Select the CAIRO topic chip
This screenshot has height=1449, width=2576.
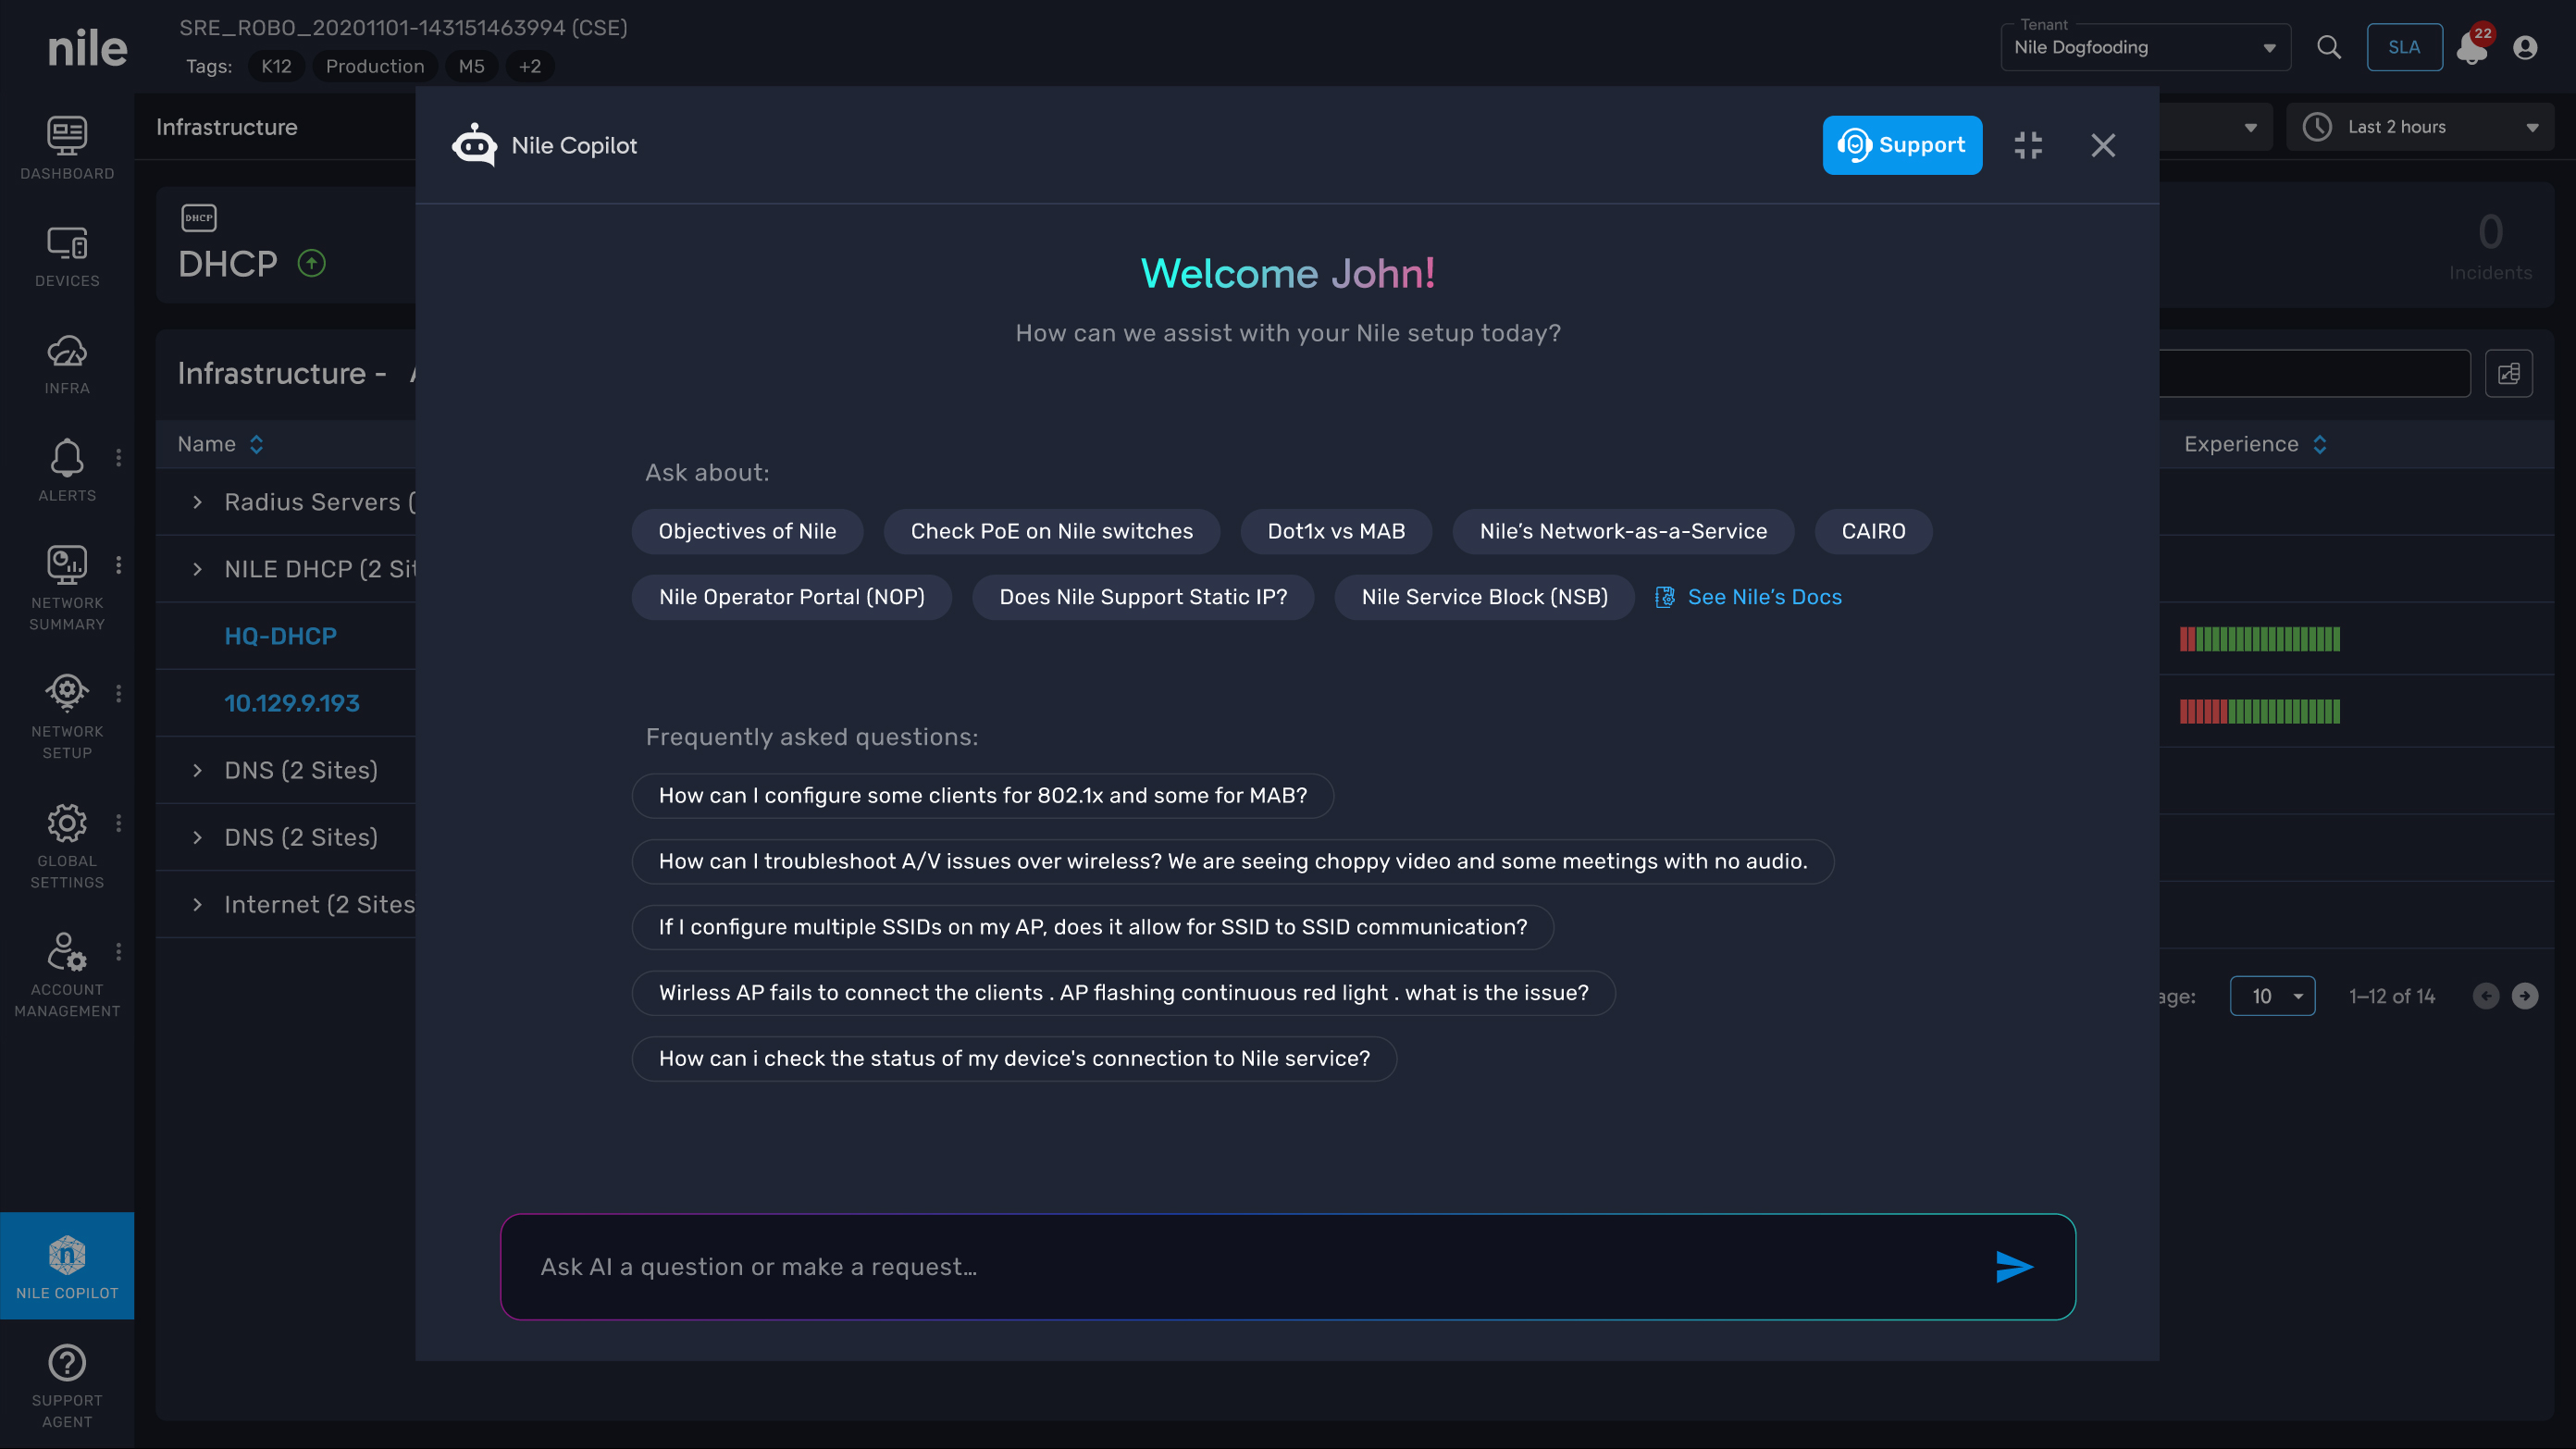tap(1873, 531)
